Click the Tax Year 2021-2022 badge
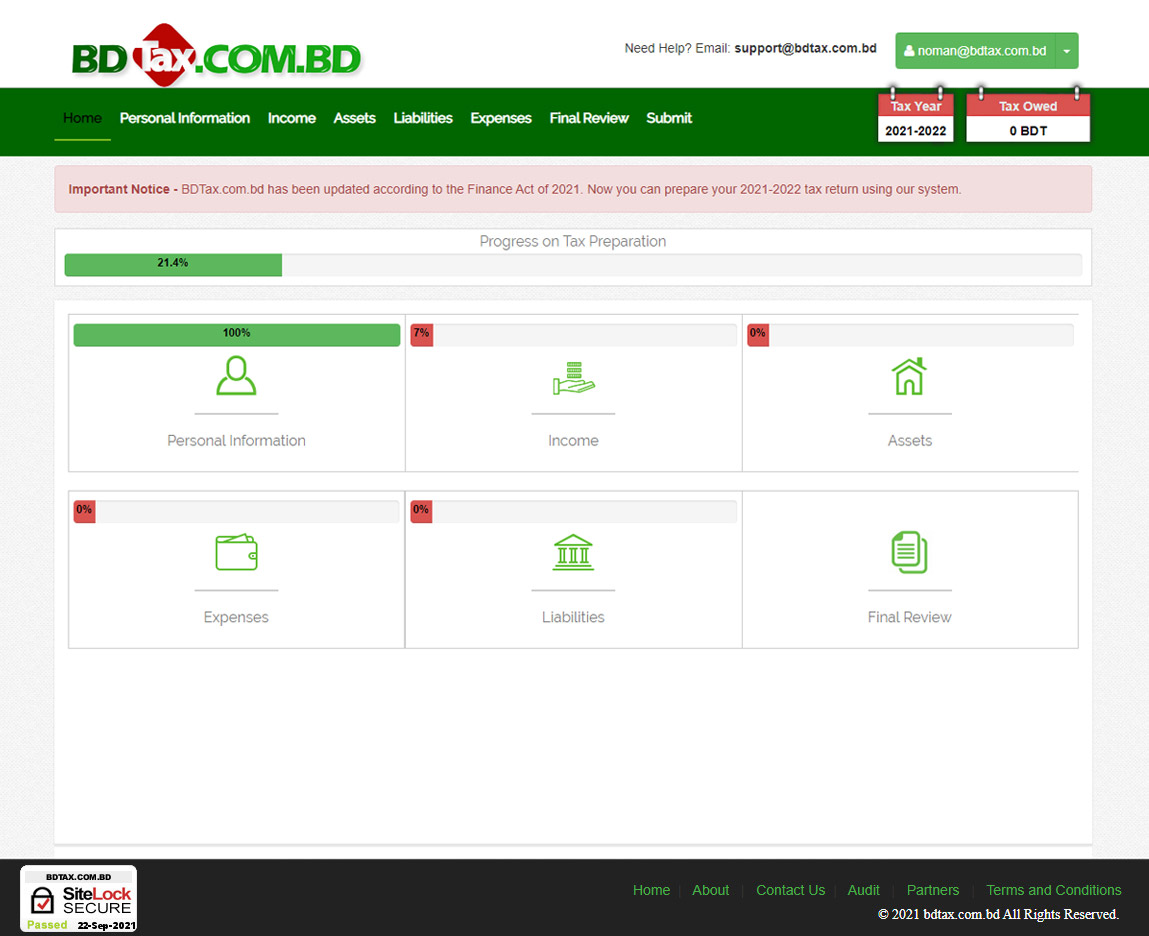This screenshot has height=936, width=1149. tap(916, 118)
